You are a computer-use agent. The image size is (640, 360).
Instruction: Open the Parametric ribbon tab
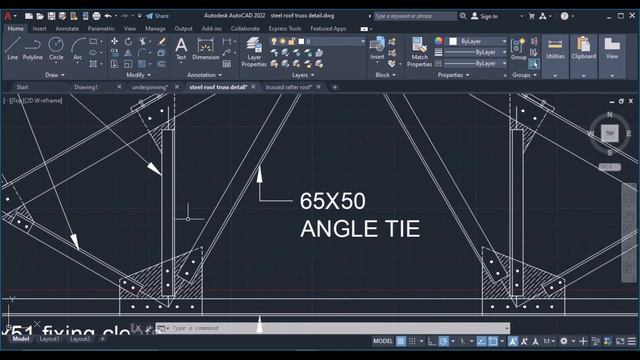[101, 29]
